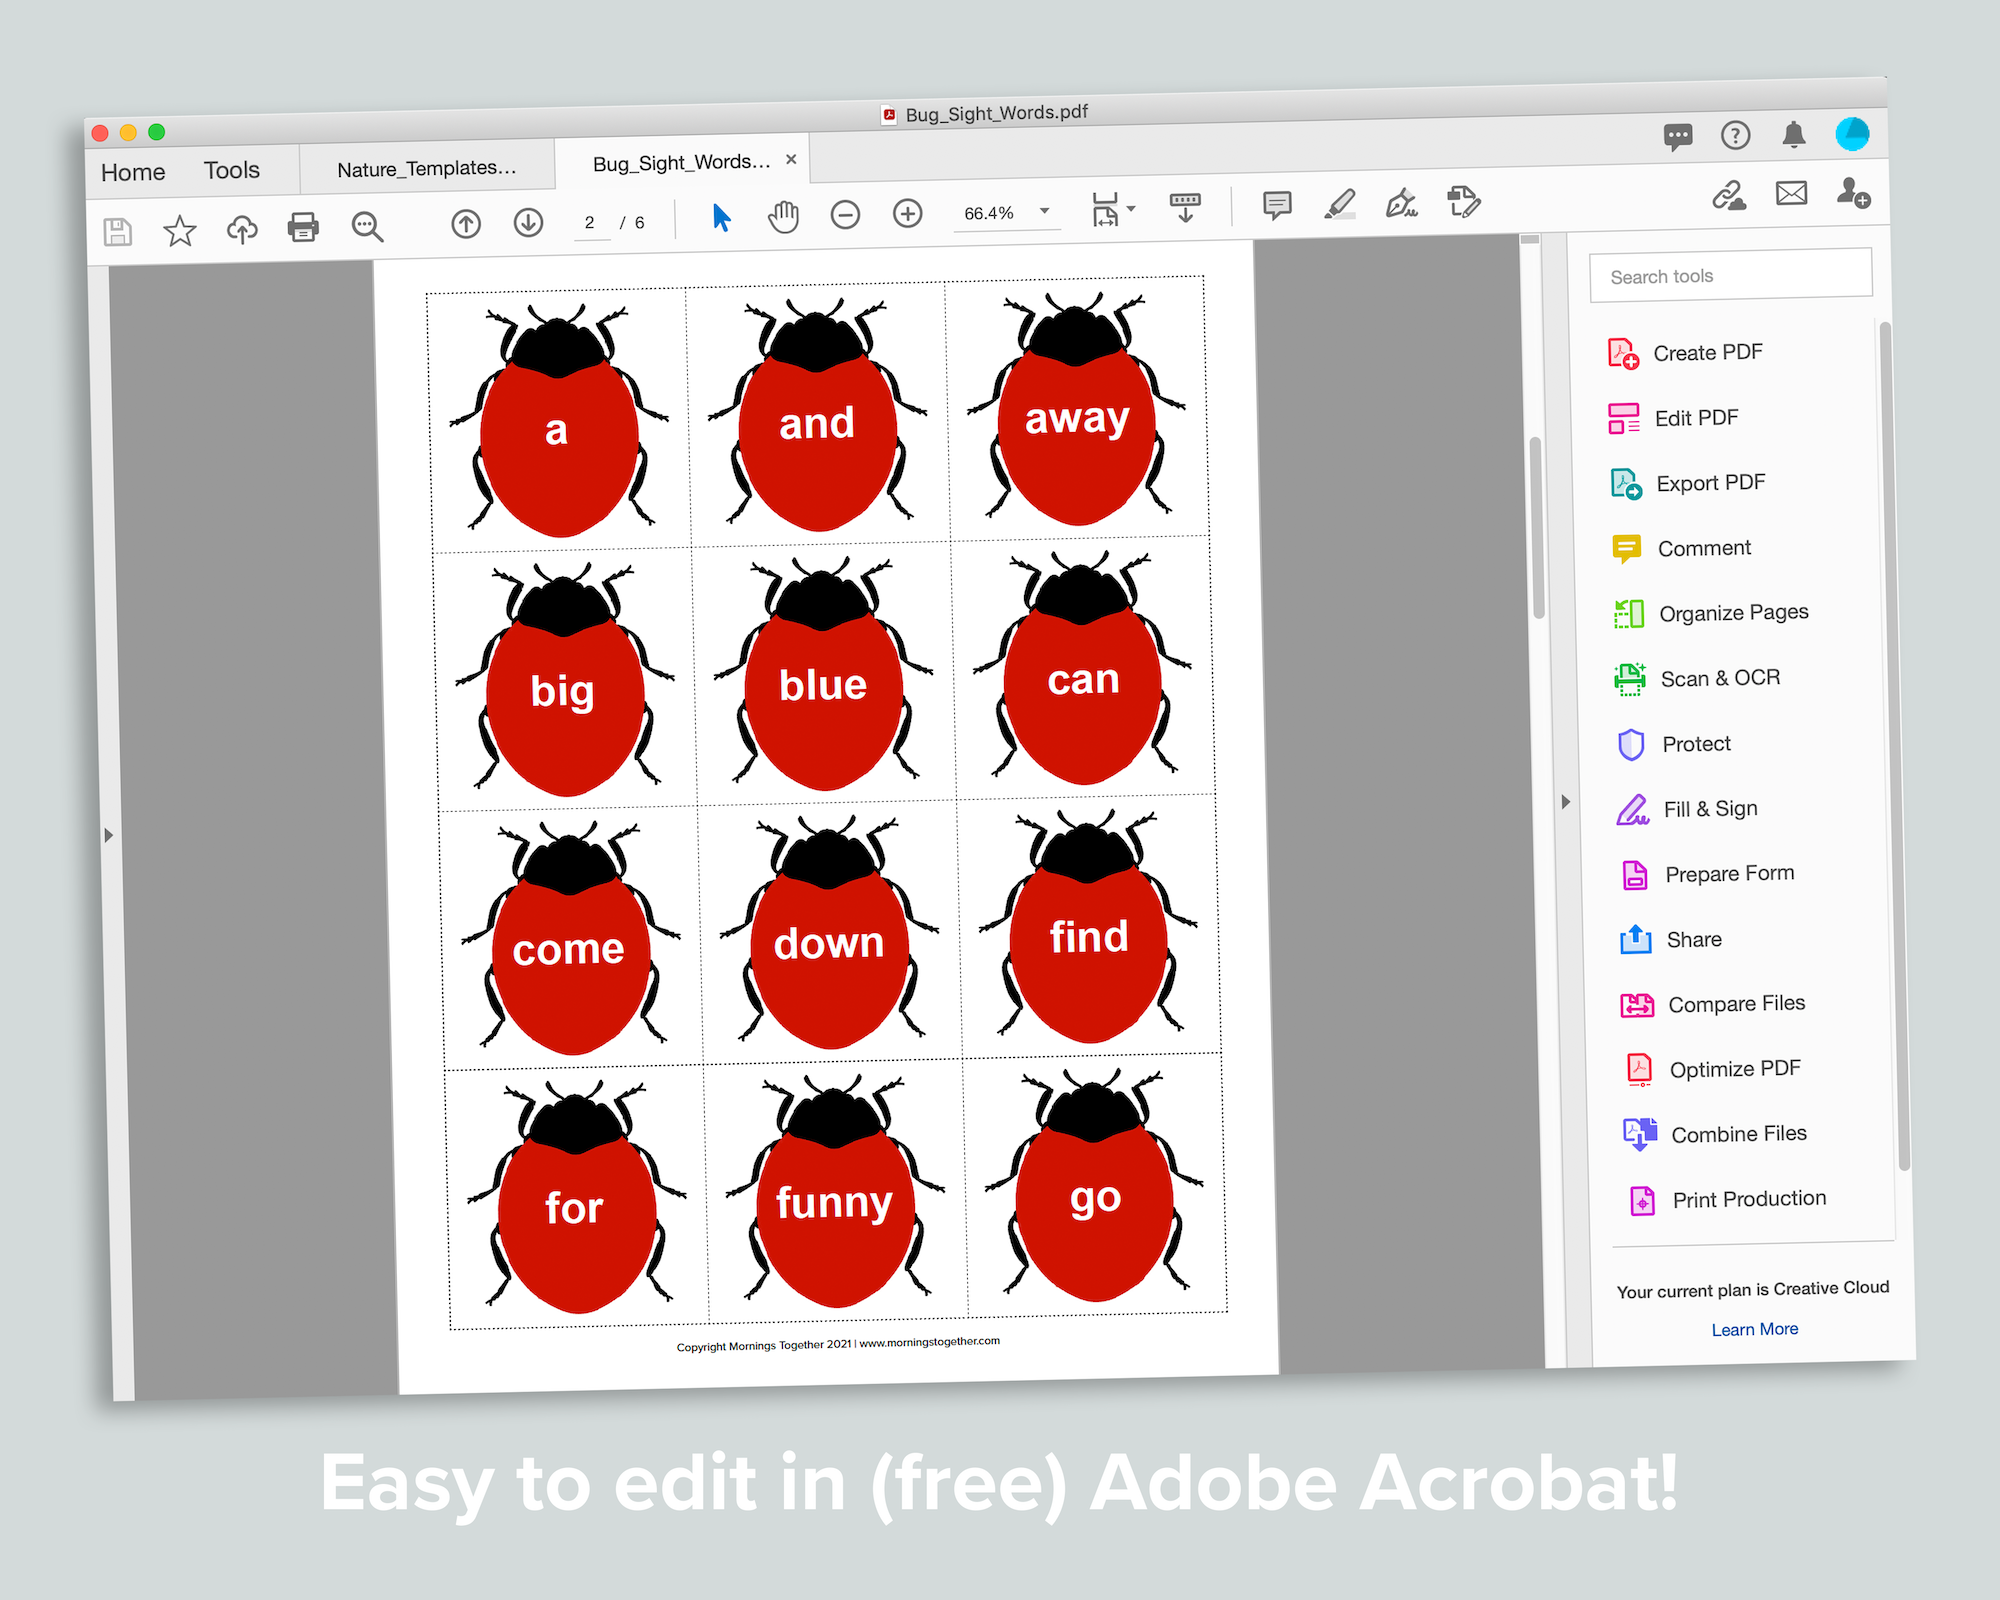Screen dimensions: 2000x1600
Task: Zoom in with the plus icon
Action: [x=907, y=213]
